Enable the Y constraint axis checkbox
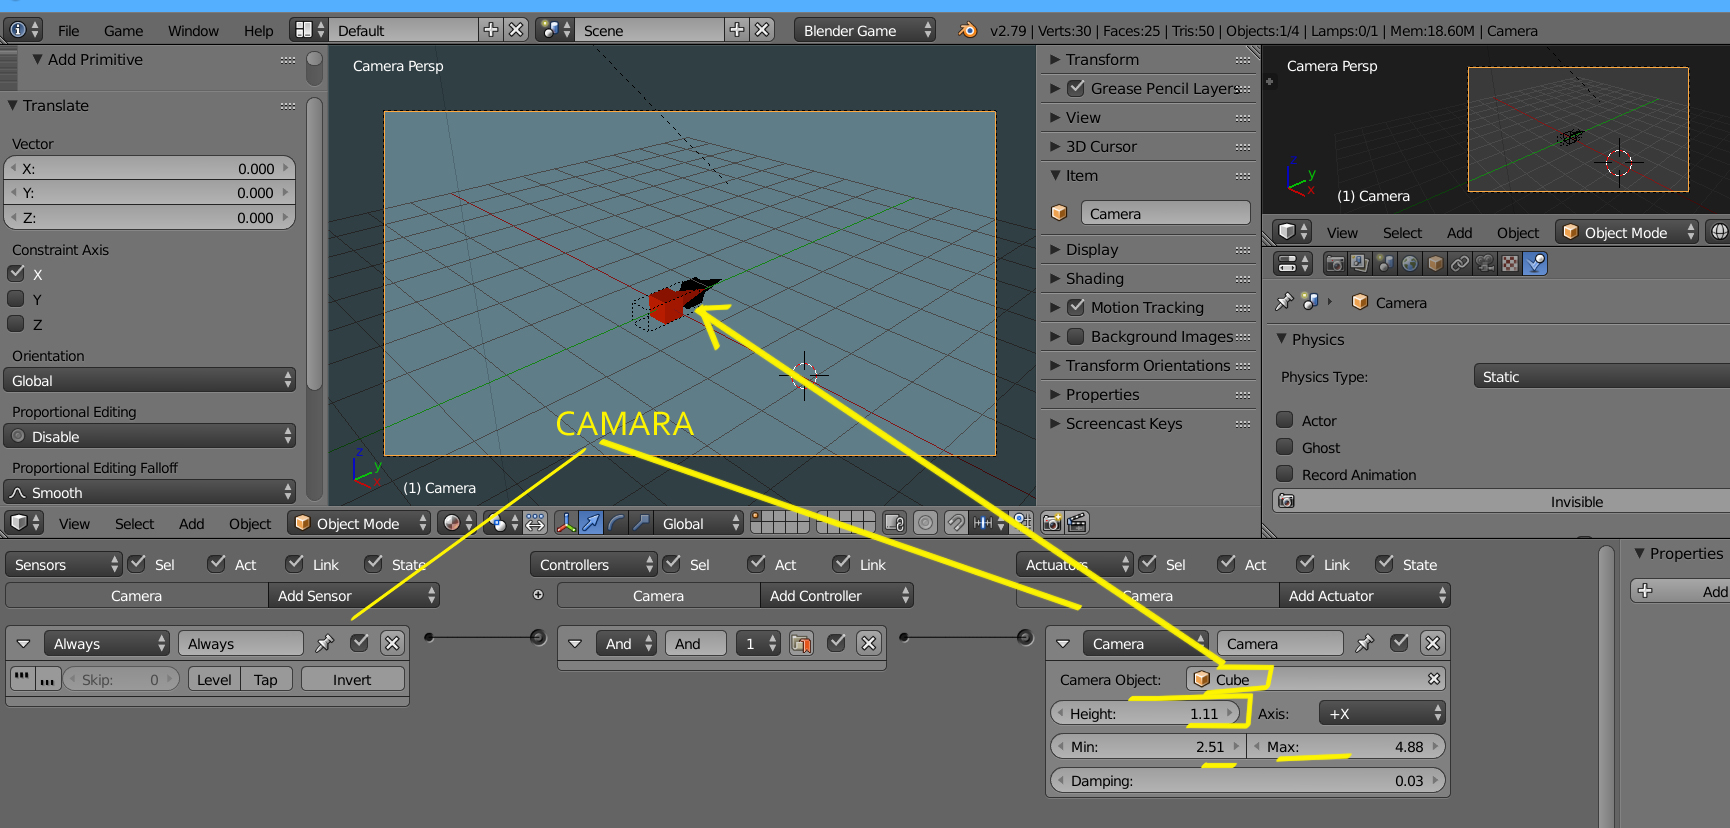Viewport: 1730px width, 828px height. pos(16,299)
